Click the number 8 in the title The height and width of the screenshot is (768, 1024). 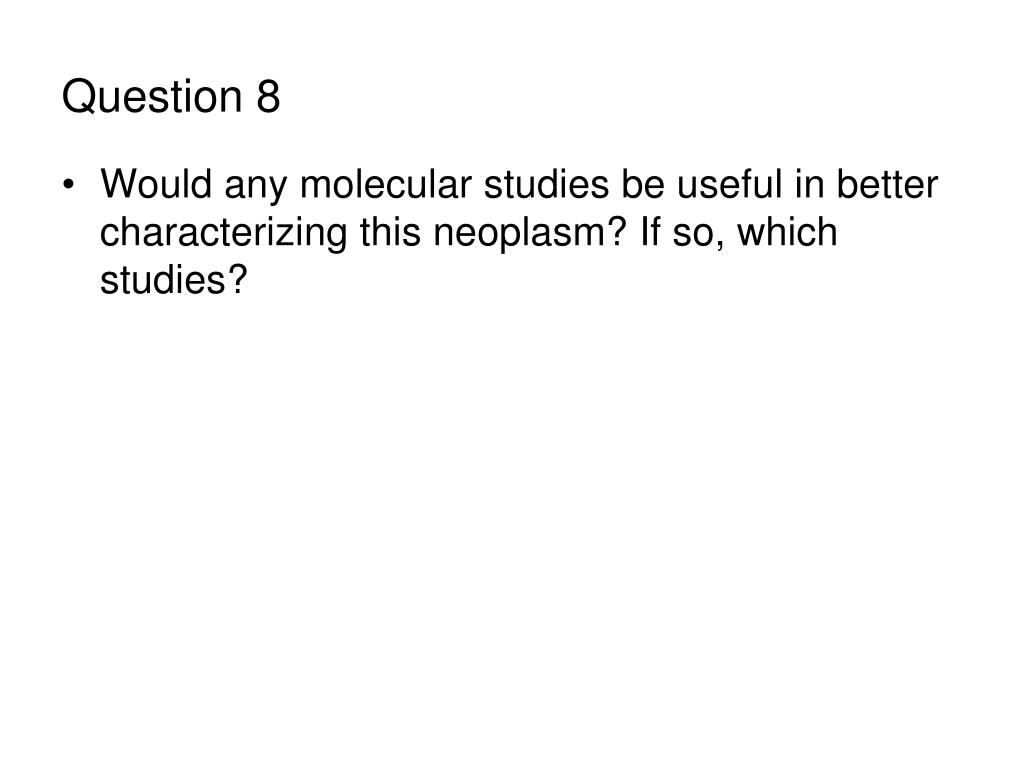268,97
